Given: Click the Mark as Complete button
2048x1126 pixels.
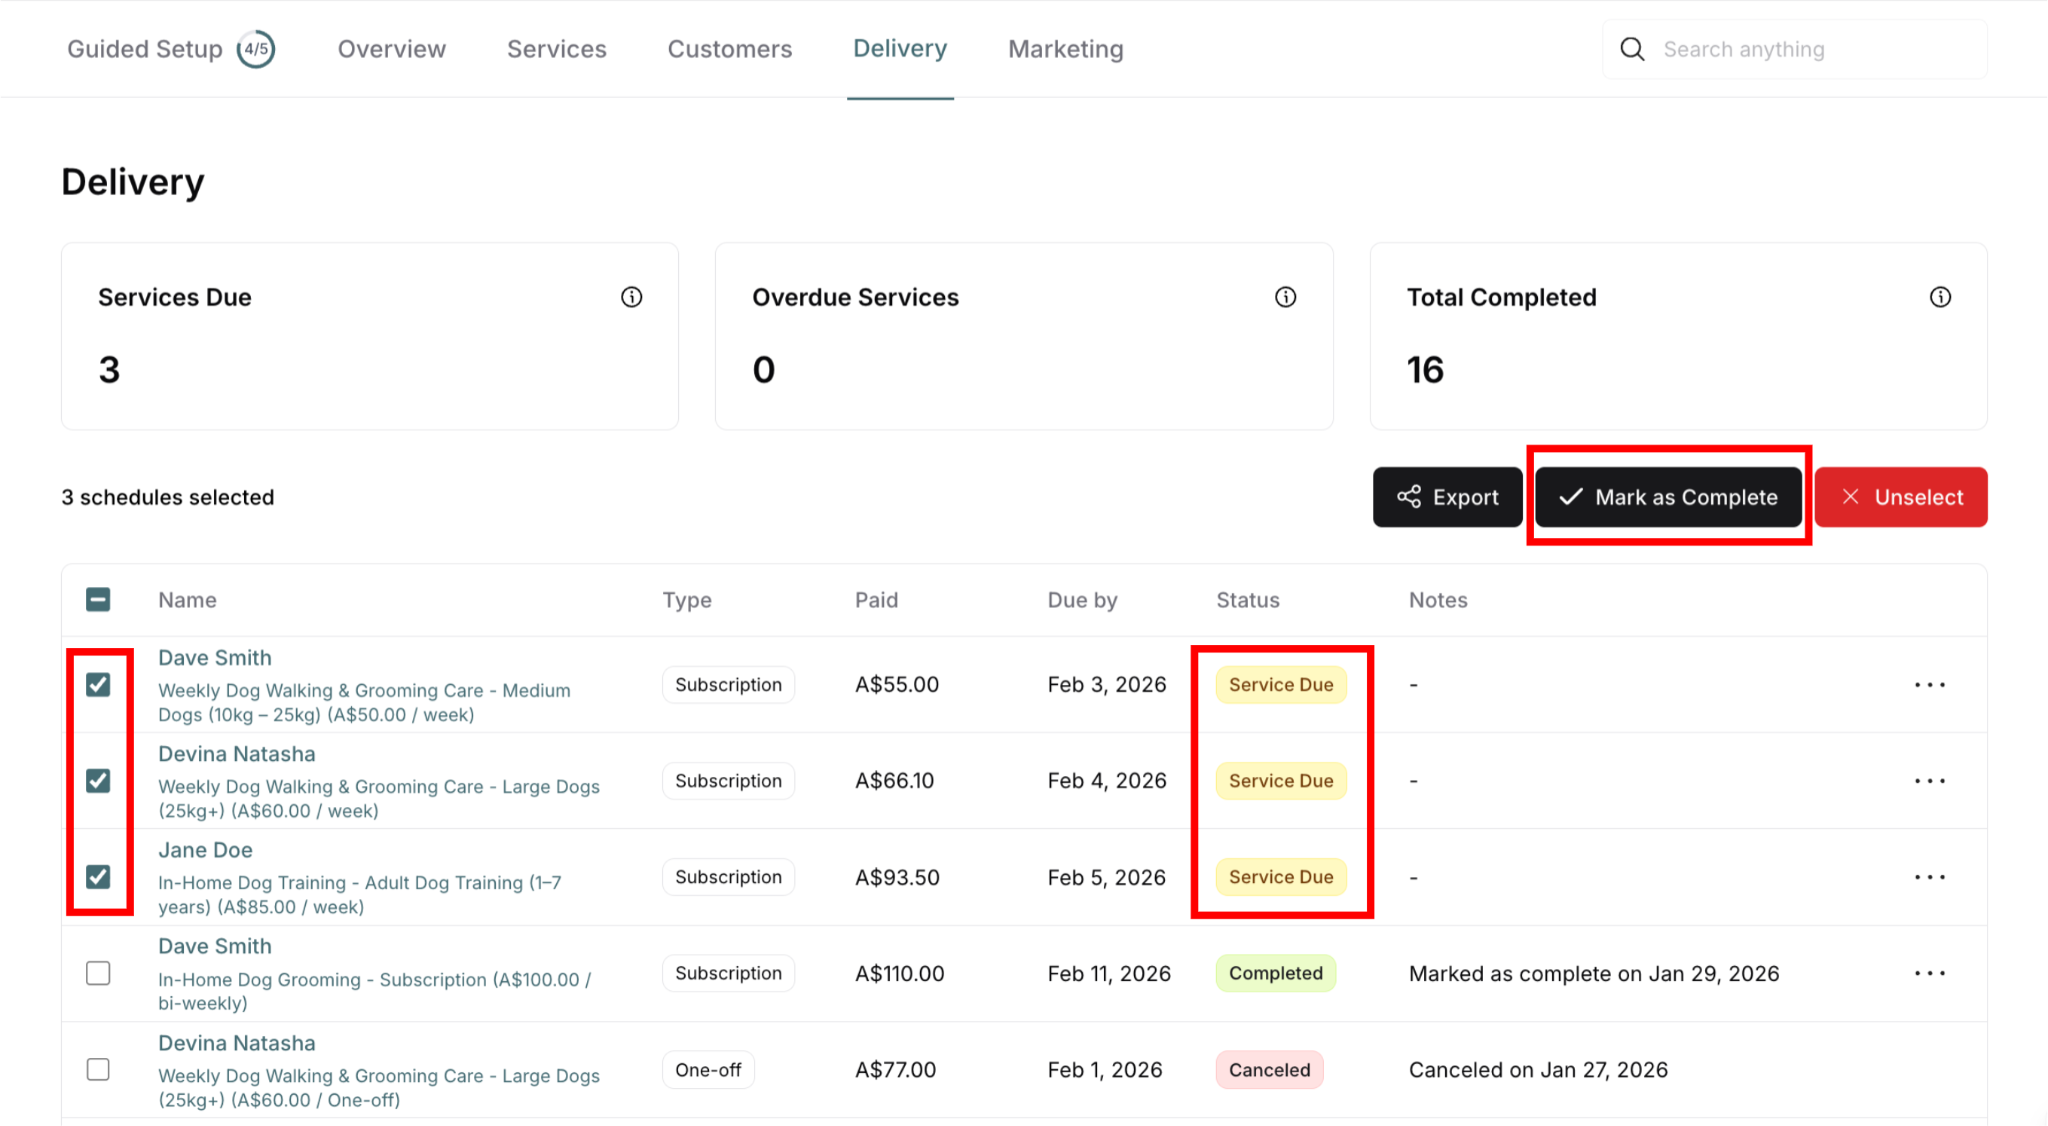Looking at the screenshot, I should pyautogui.click(x=1668, y=497).
